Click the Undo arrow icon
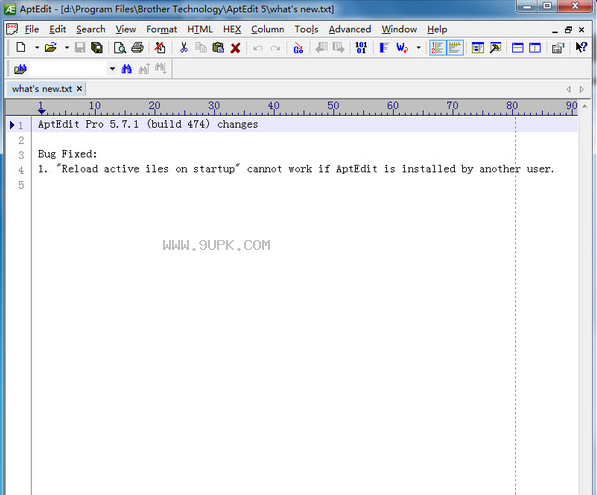597x495 pixels. (258, 48)
